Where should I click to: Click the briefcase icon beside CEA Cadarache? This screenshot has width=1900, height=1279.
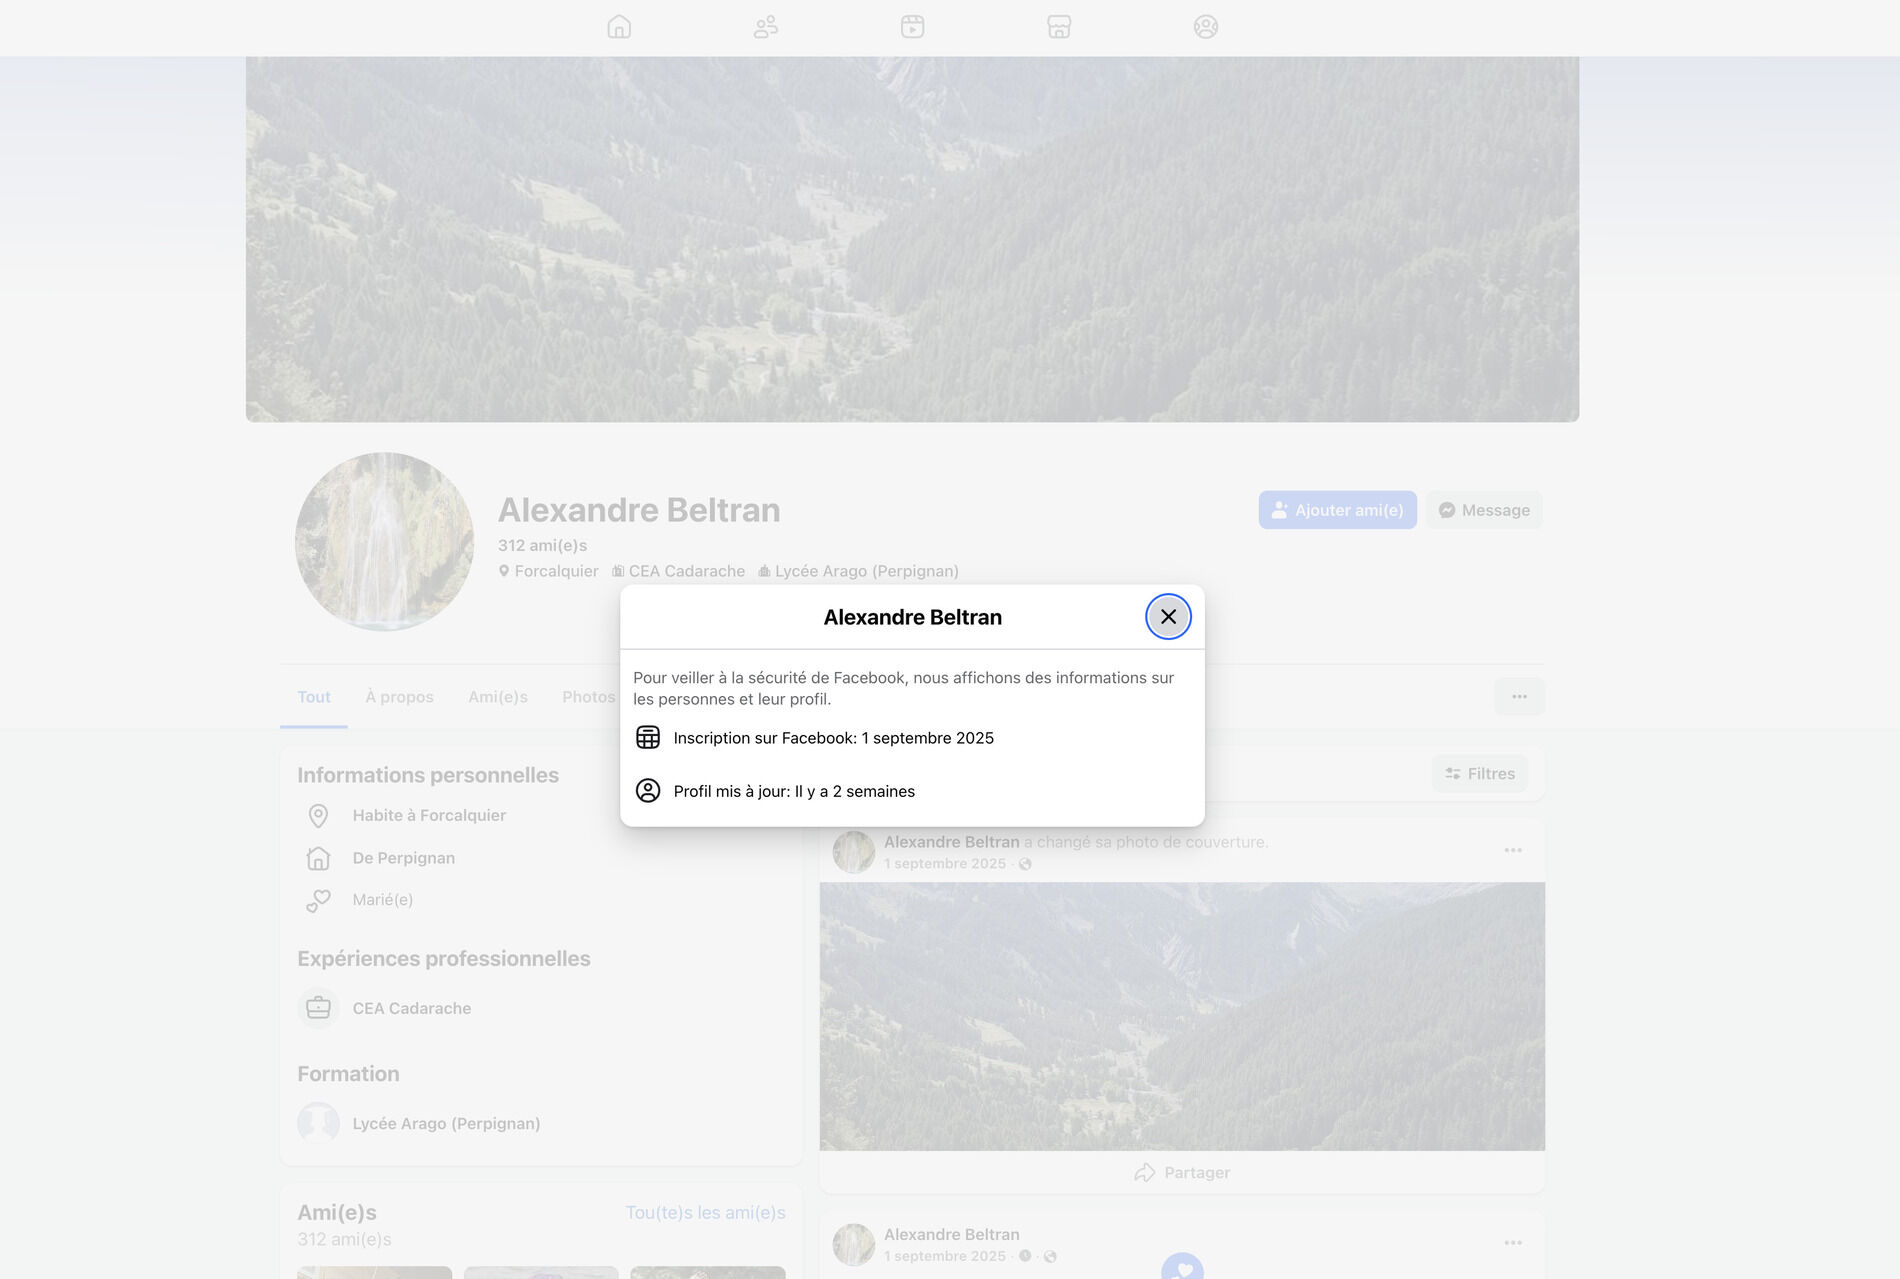(x=318, y=1008)
